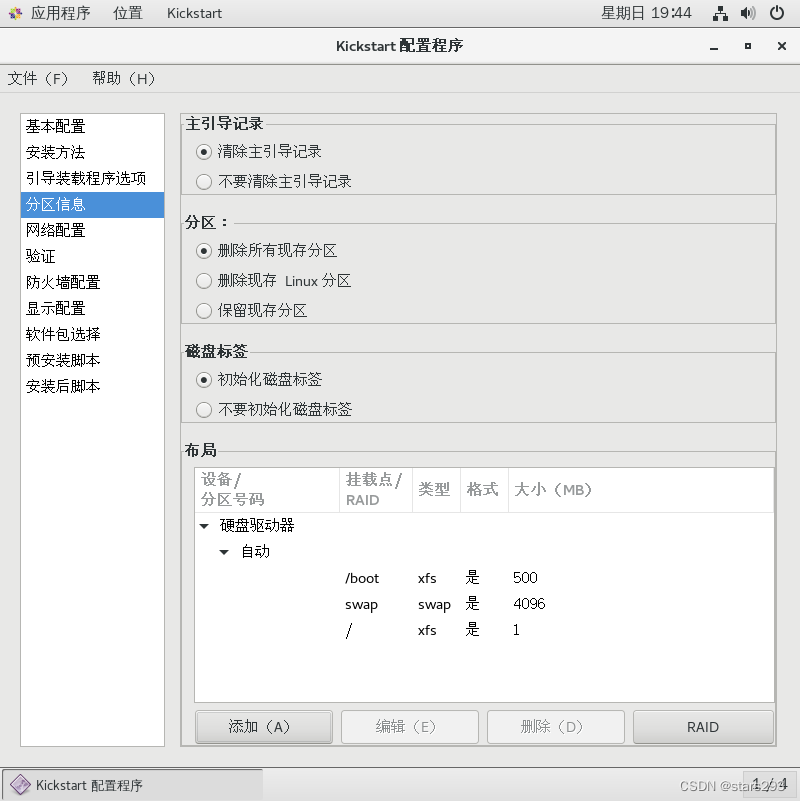The image size is (800, 801).
Task: Select 不要清除主引导记录 radio button
Action: [204, 182]
